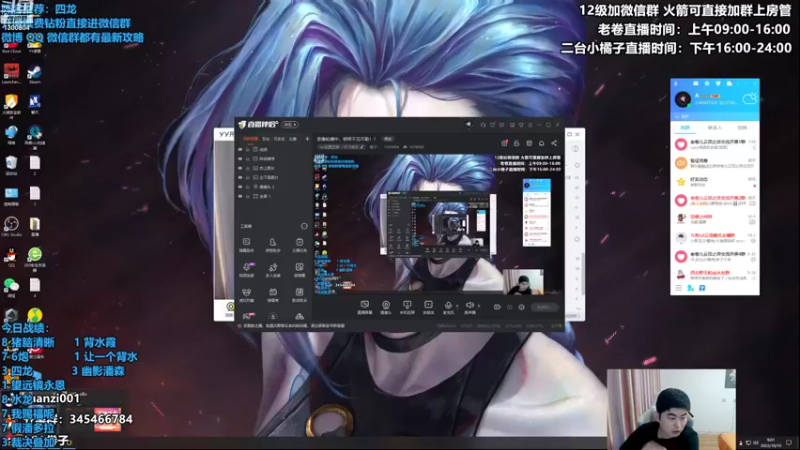Add multimedia source from bottom toolbar
This screenshot has width=800, height=450.
[428, 307]
